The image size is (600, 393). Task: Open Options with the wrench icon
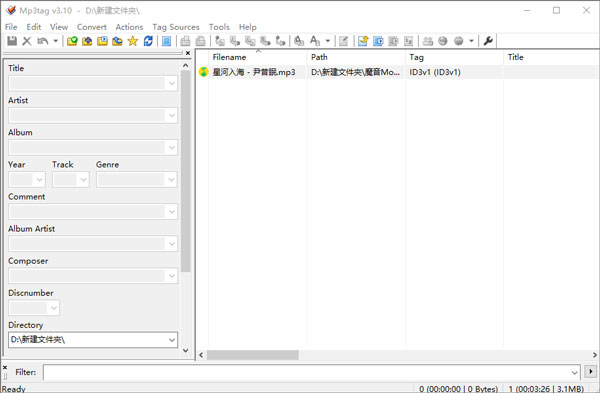488,41
